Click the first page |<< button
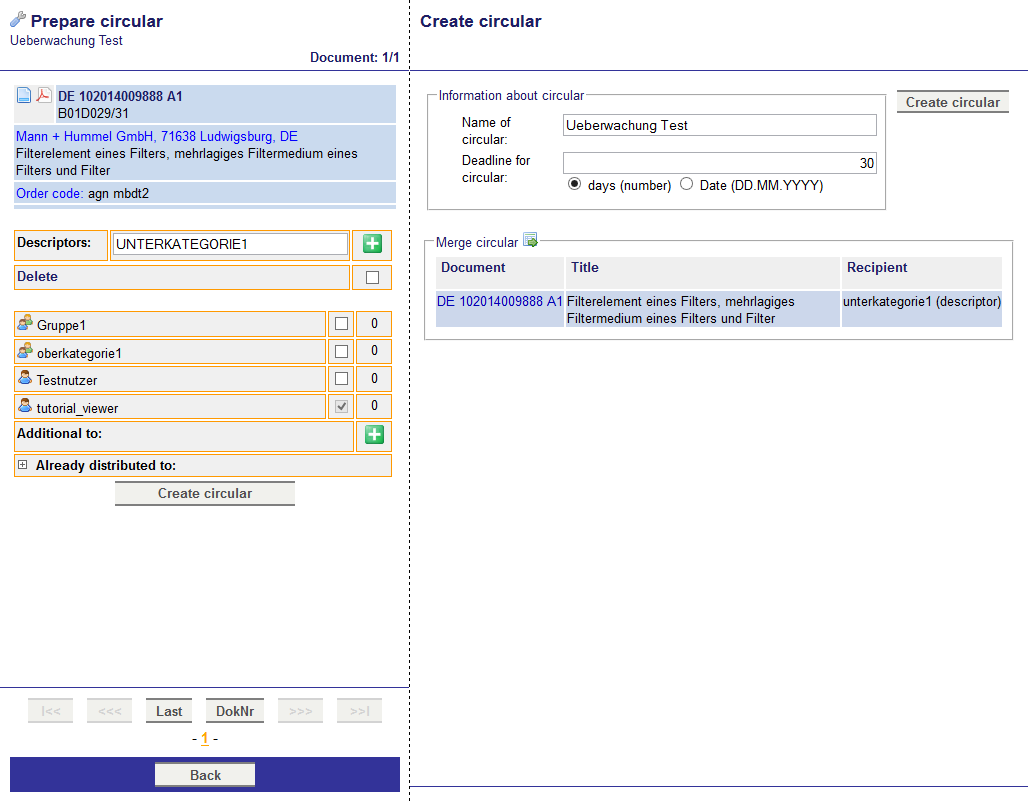Viewport: 1028px width, 802px height. [50, 711]
